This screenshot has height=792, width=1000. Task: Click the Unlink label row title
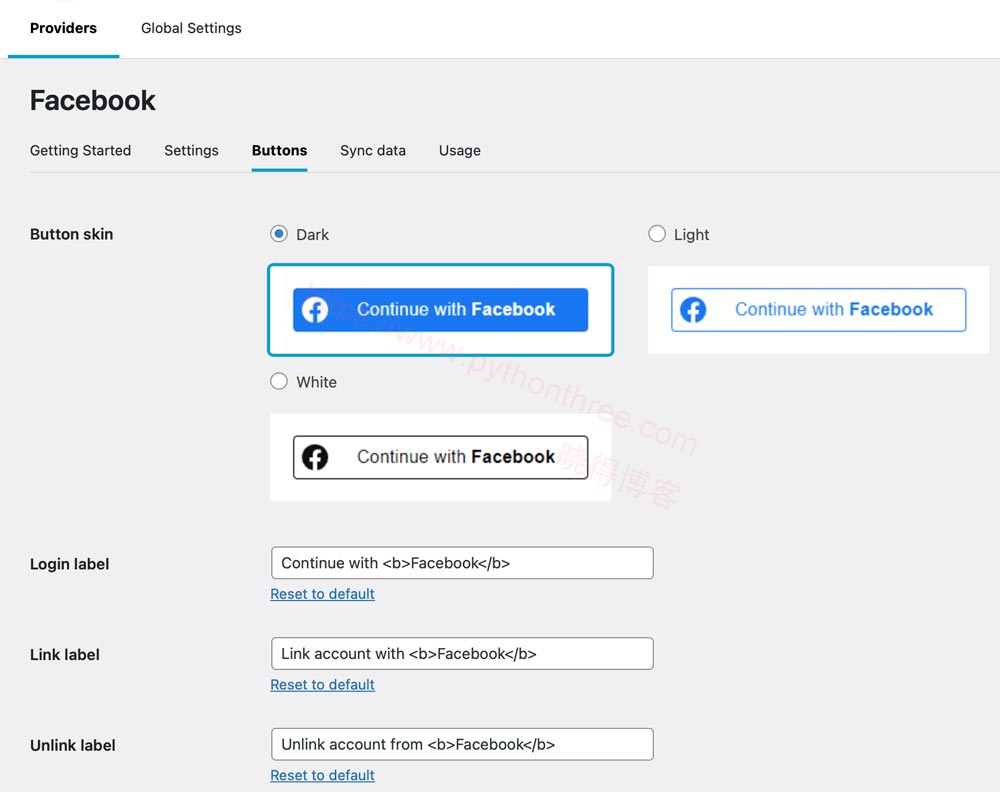pos(73,745)
